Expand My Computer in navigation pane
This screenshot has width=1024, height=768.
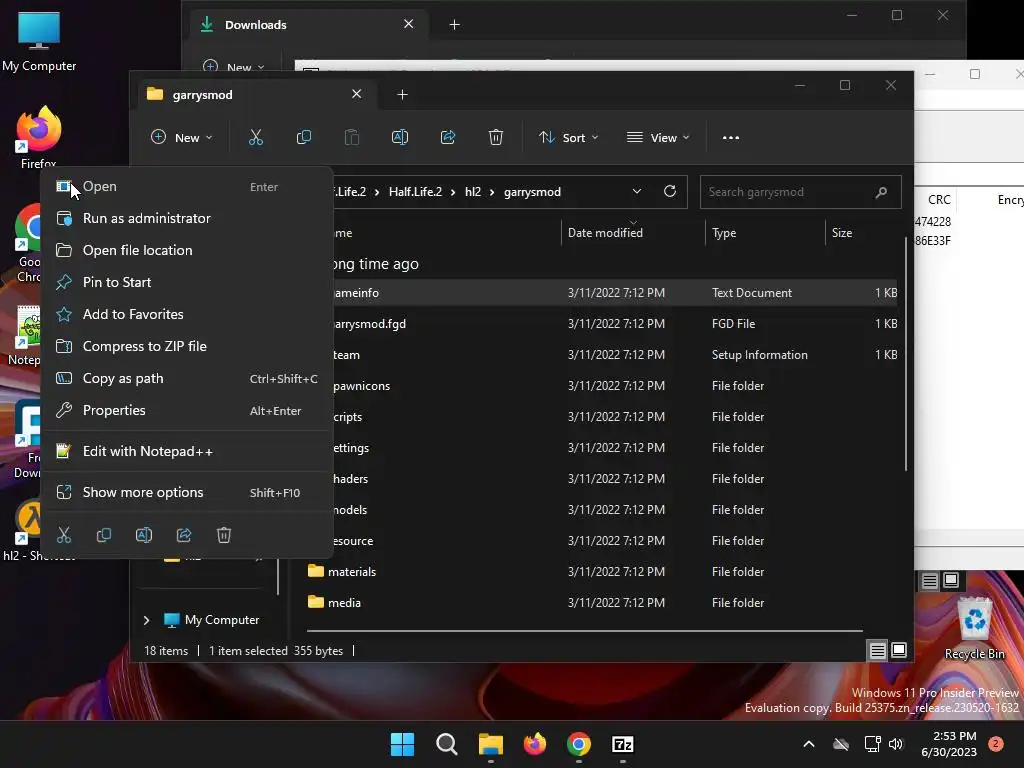click(x=146, y=620)
